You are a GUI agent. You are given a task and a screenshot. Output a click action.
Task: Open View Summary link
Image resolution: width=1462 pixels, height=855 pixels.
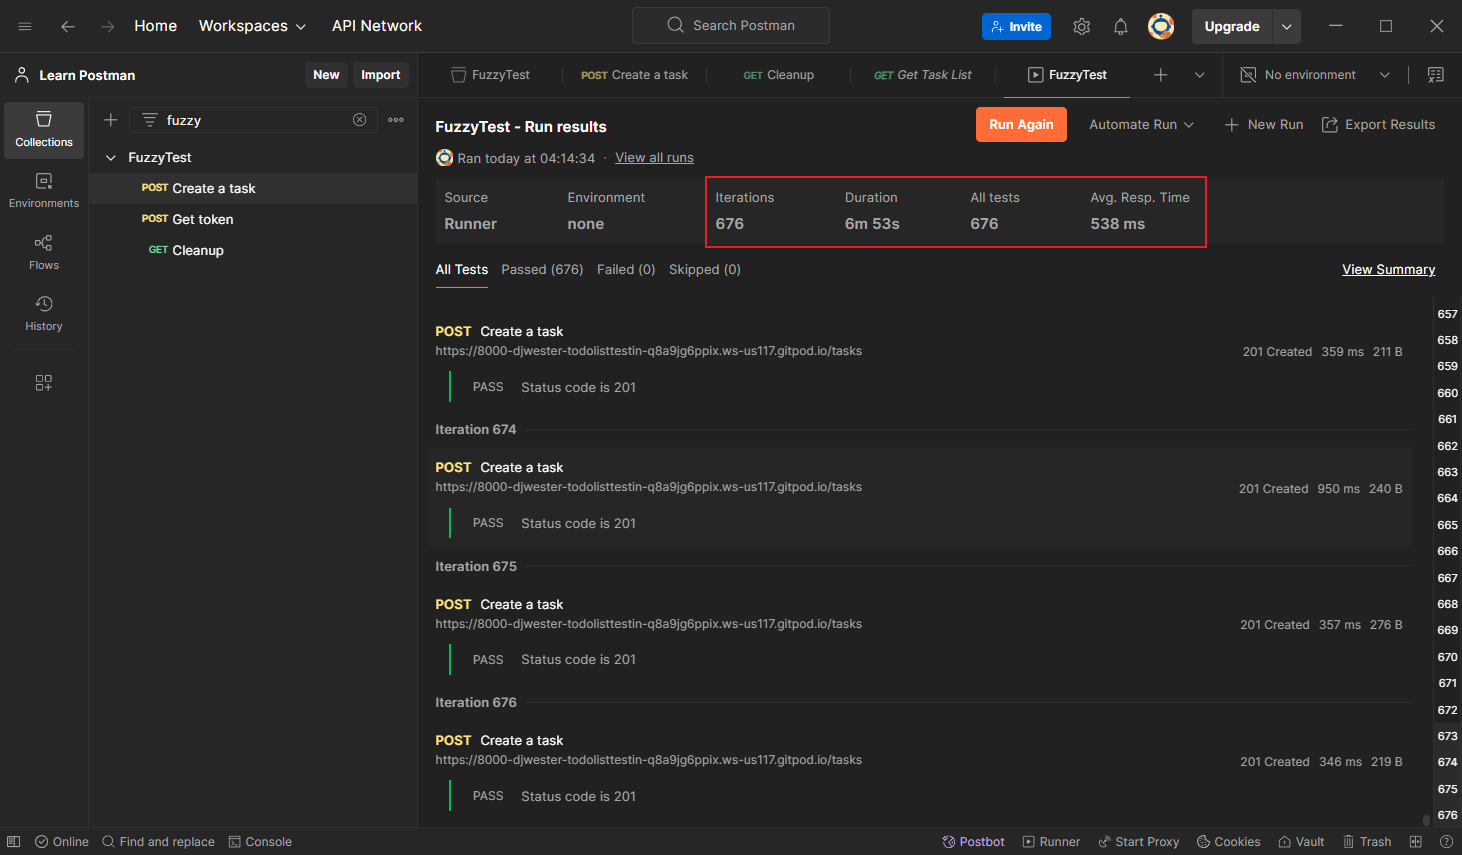pos(1388,270)
